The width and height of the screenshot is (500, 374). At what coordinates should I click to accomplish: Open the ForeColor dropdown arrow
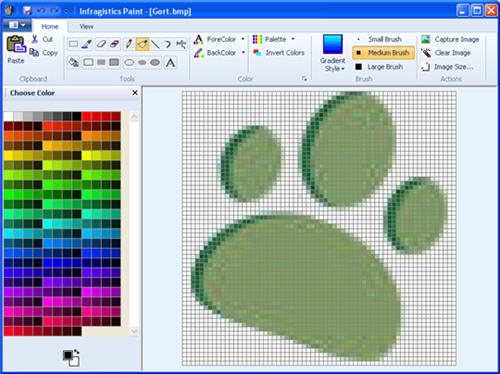(x=243, y=39)
